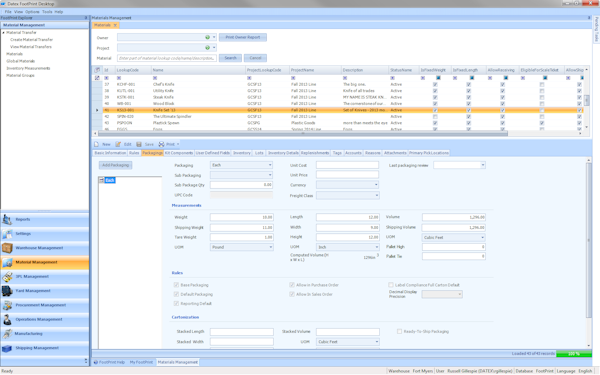Click the green Project lookup icon
The image size is (600, 375).
pos(207,48)
